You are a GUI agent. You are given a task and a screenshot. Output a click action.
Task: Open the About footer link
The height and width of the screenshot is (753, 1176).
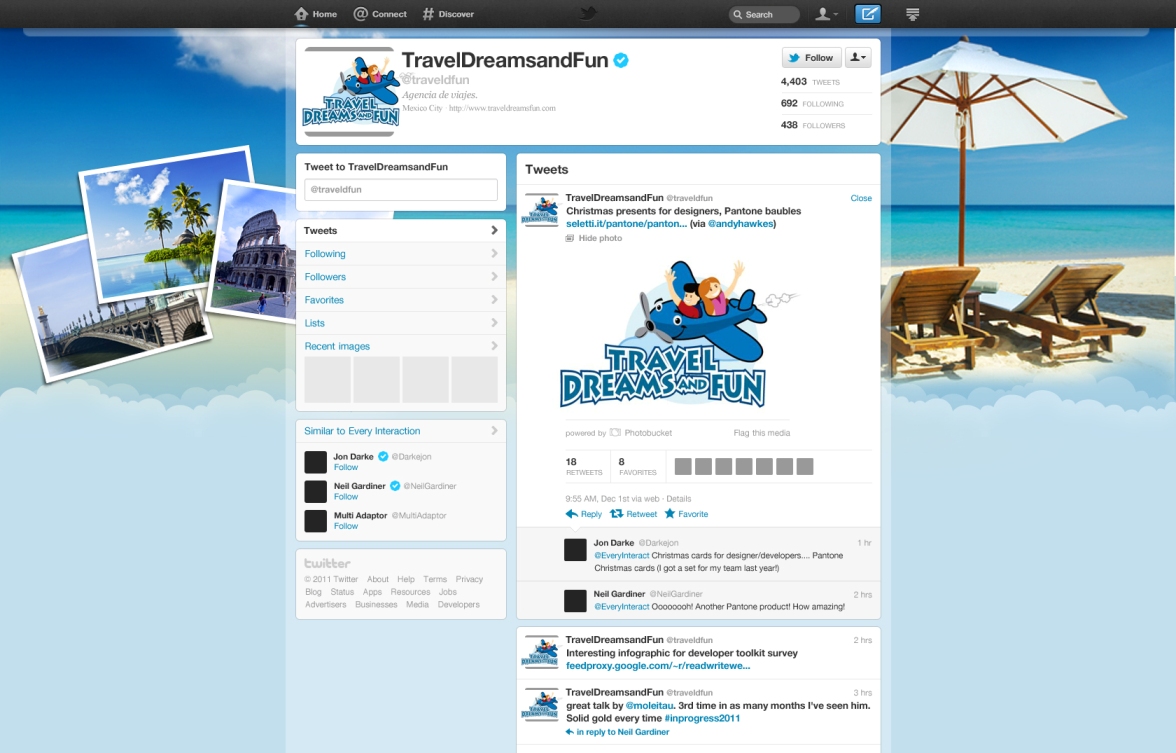coord(378,579)
